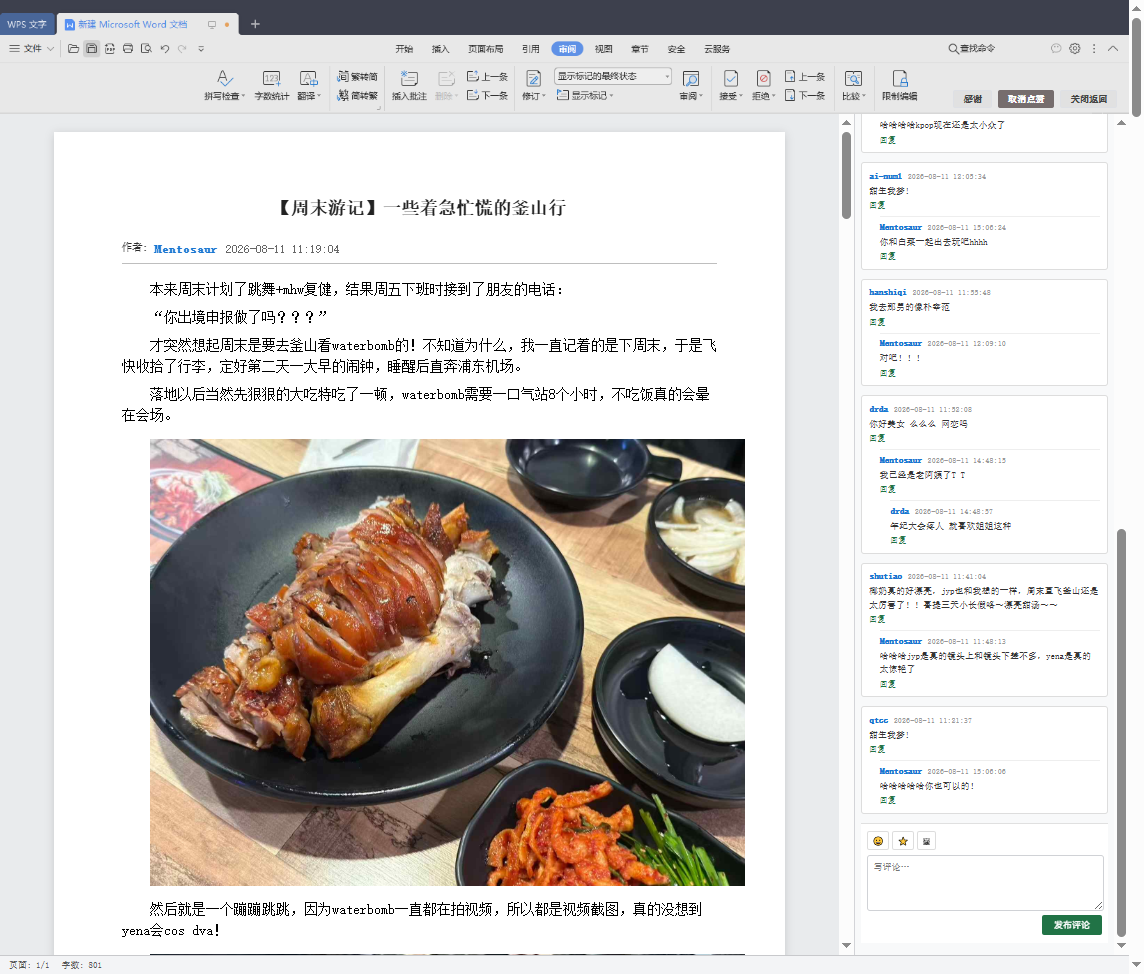Switch to the WPS 文字 tab

point(27,24)
